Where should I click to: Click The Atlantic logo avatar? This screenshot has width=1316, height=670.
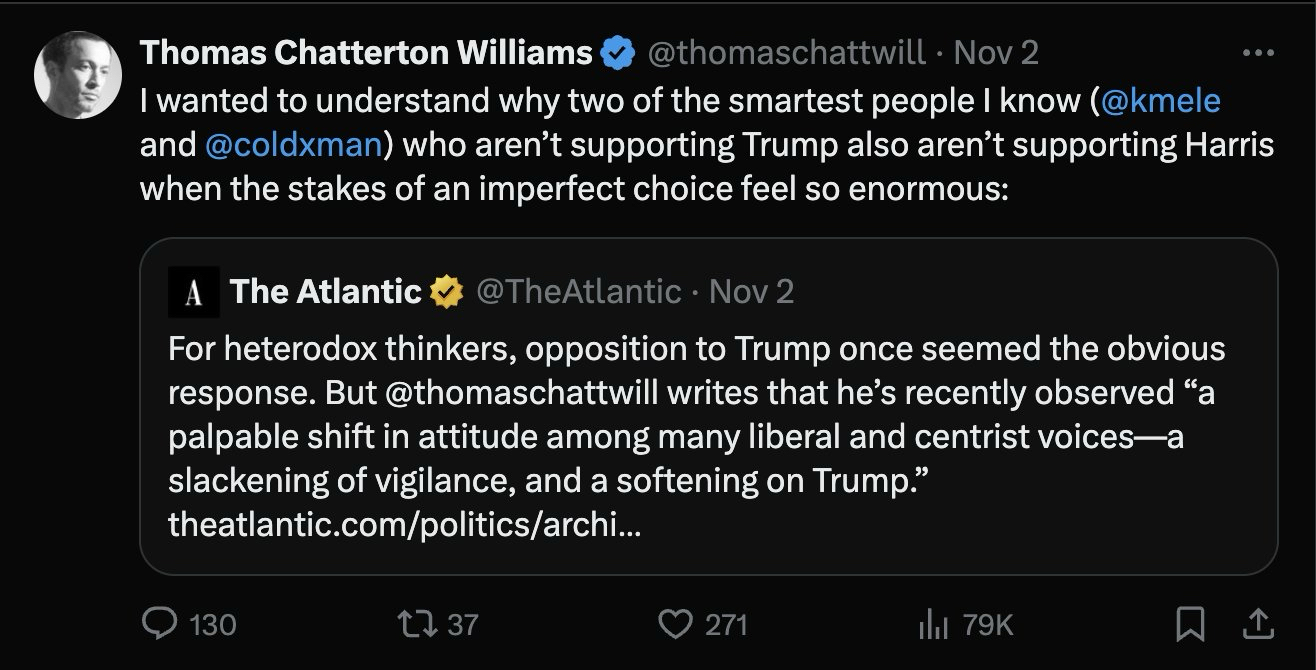coord(194,293)
